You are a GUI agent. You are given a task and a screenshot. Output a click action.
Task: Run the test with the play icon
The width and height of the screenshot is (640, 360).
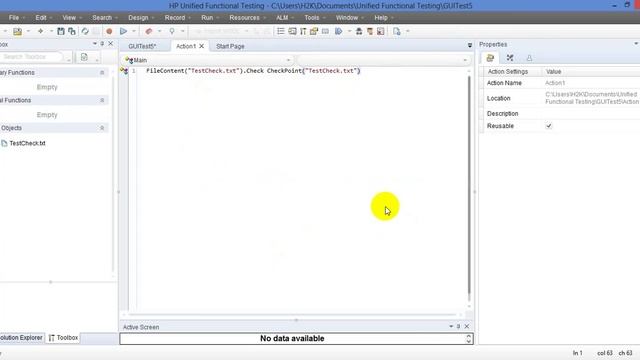(123, 31)
